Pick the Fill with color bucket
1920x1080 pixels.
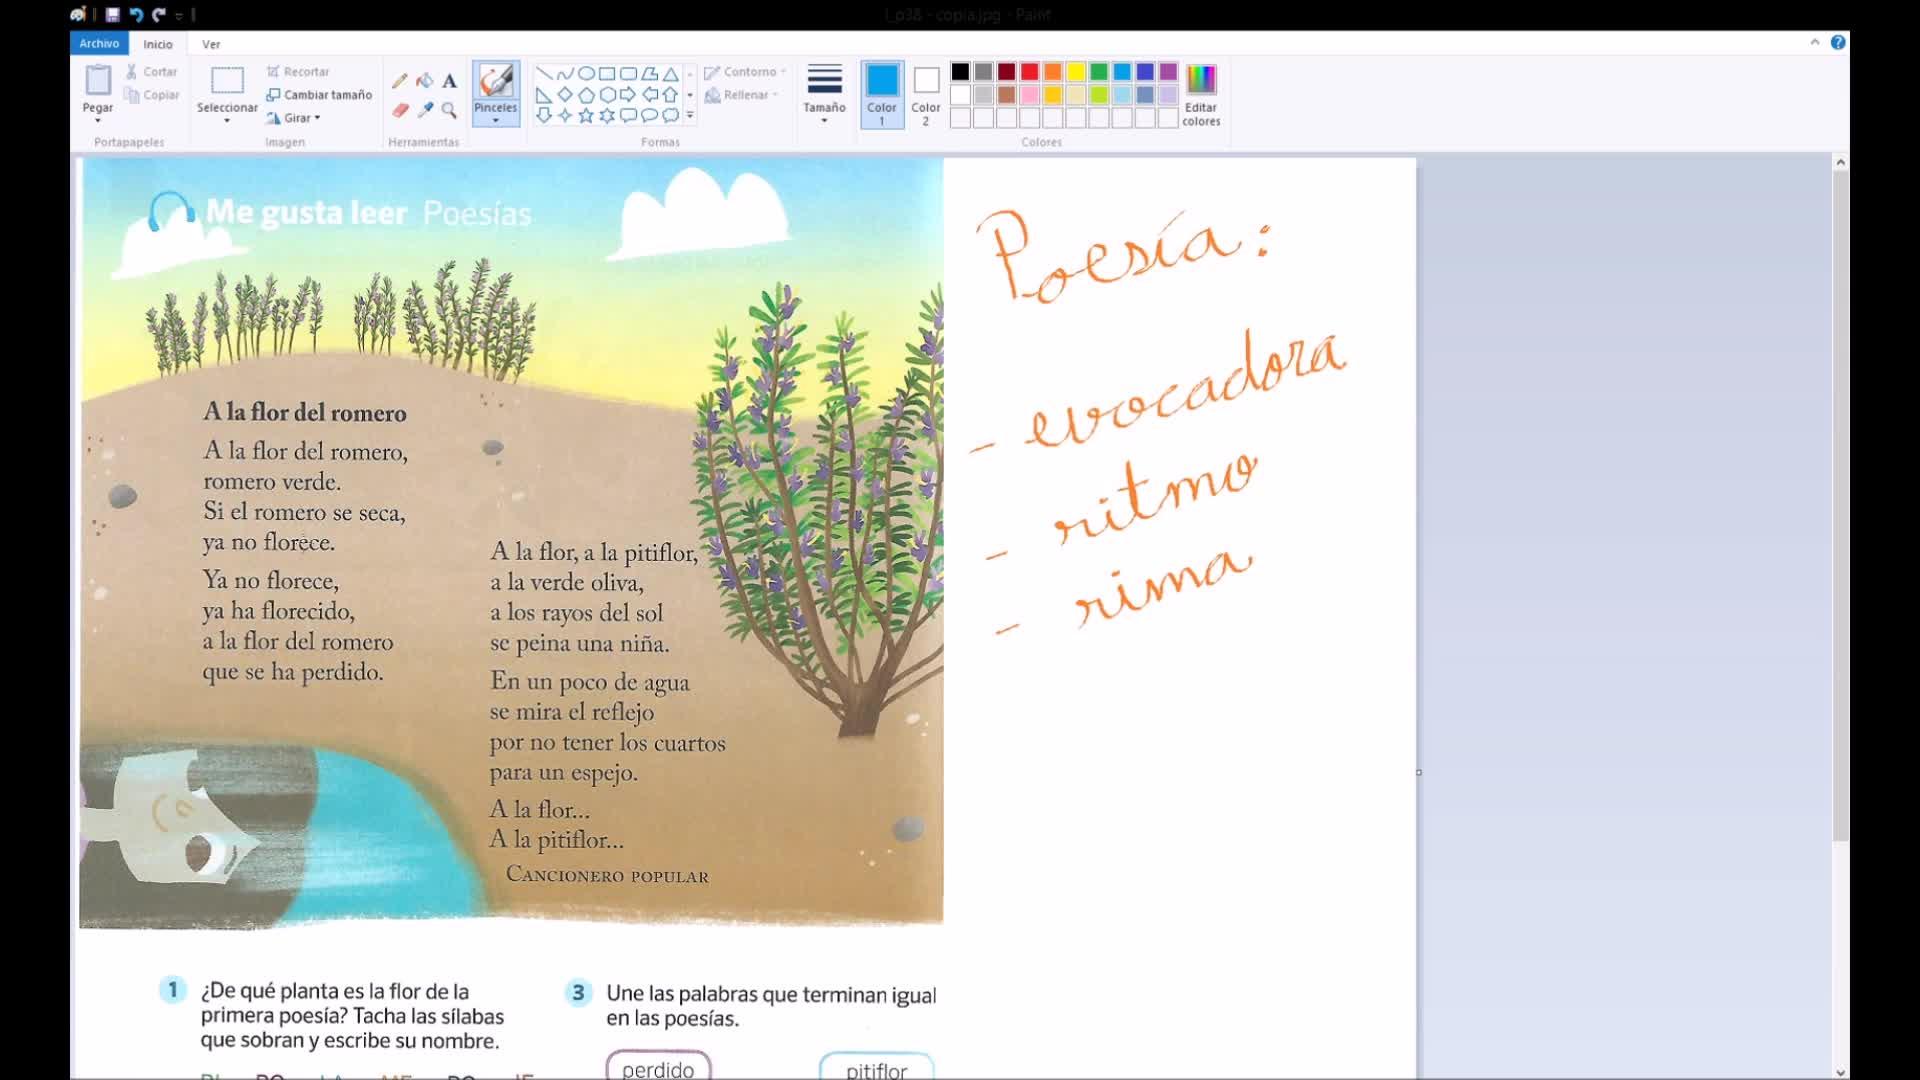click(425, 81)
